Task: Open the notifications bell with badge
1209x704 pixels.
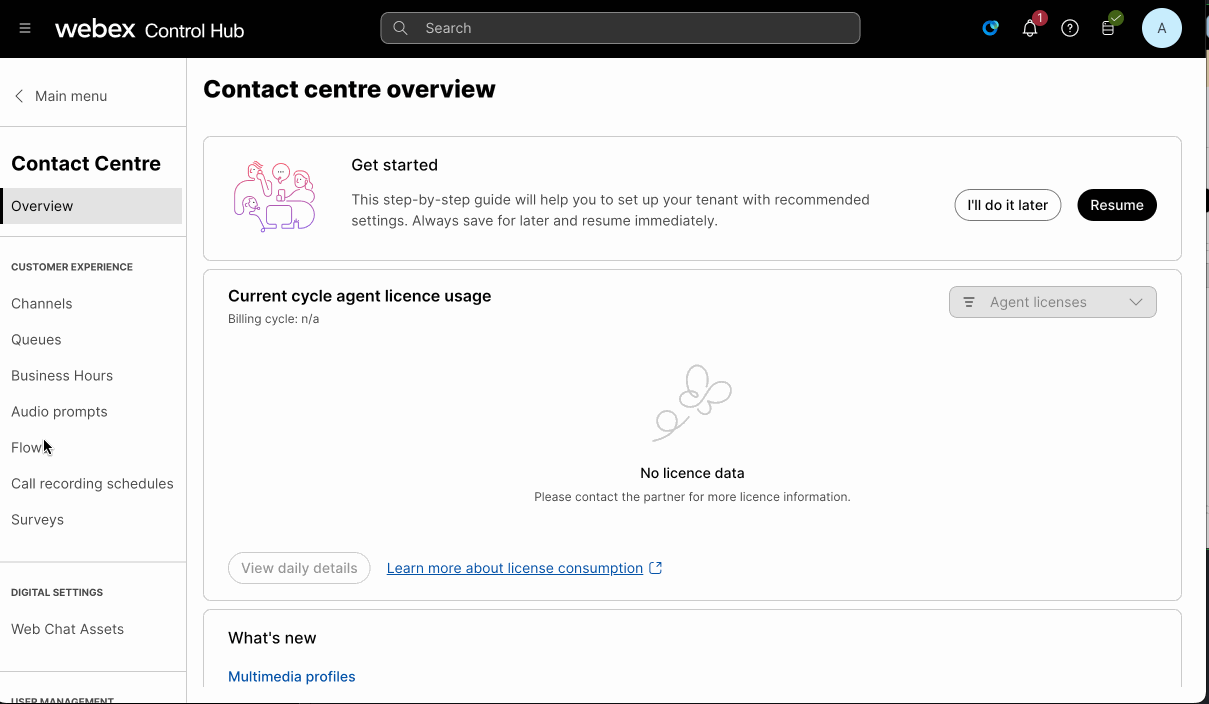Action: pyautogui.click(x=1029, y=28)
